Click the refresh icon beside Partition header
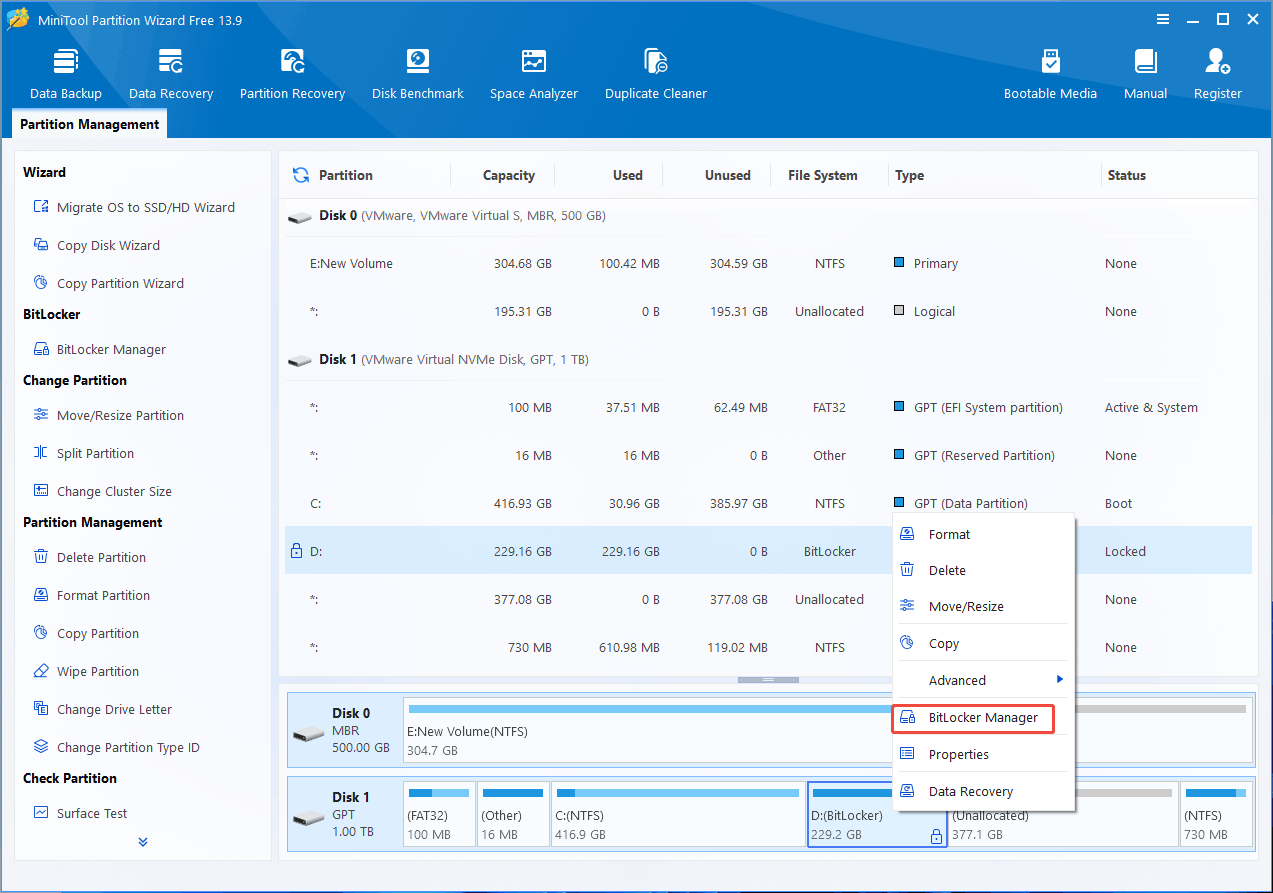This screenshot has width=1273, height=893. tap(301, 175)
